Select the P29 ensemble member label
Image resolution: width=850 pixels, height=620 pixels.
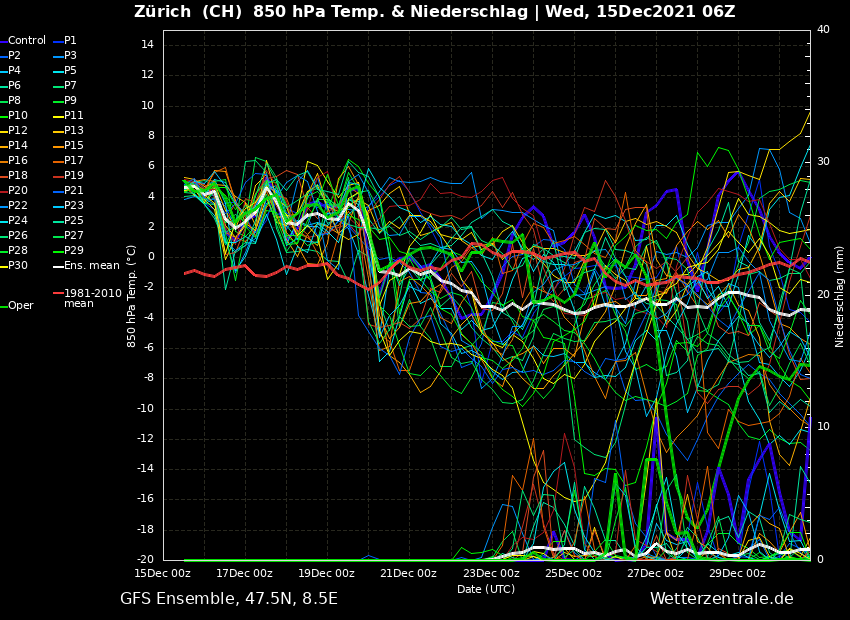[x=74, y=251]
